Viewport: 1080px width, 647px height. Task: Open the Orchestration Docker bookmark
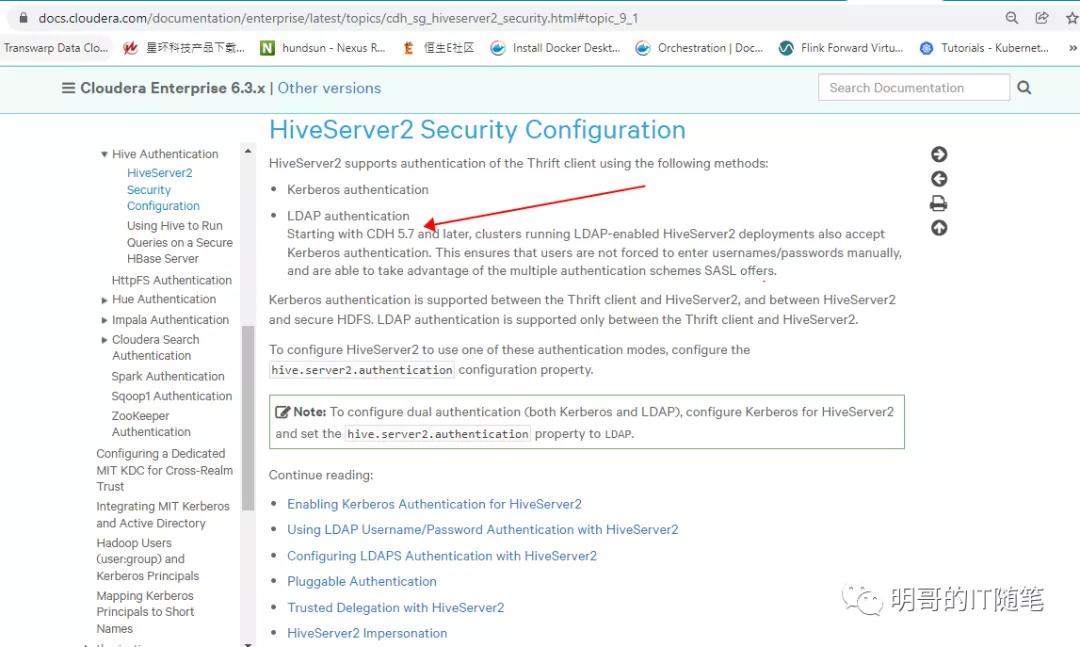click(699, 48)
